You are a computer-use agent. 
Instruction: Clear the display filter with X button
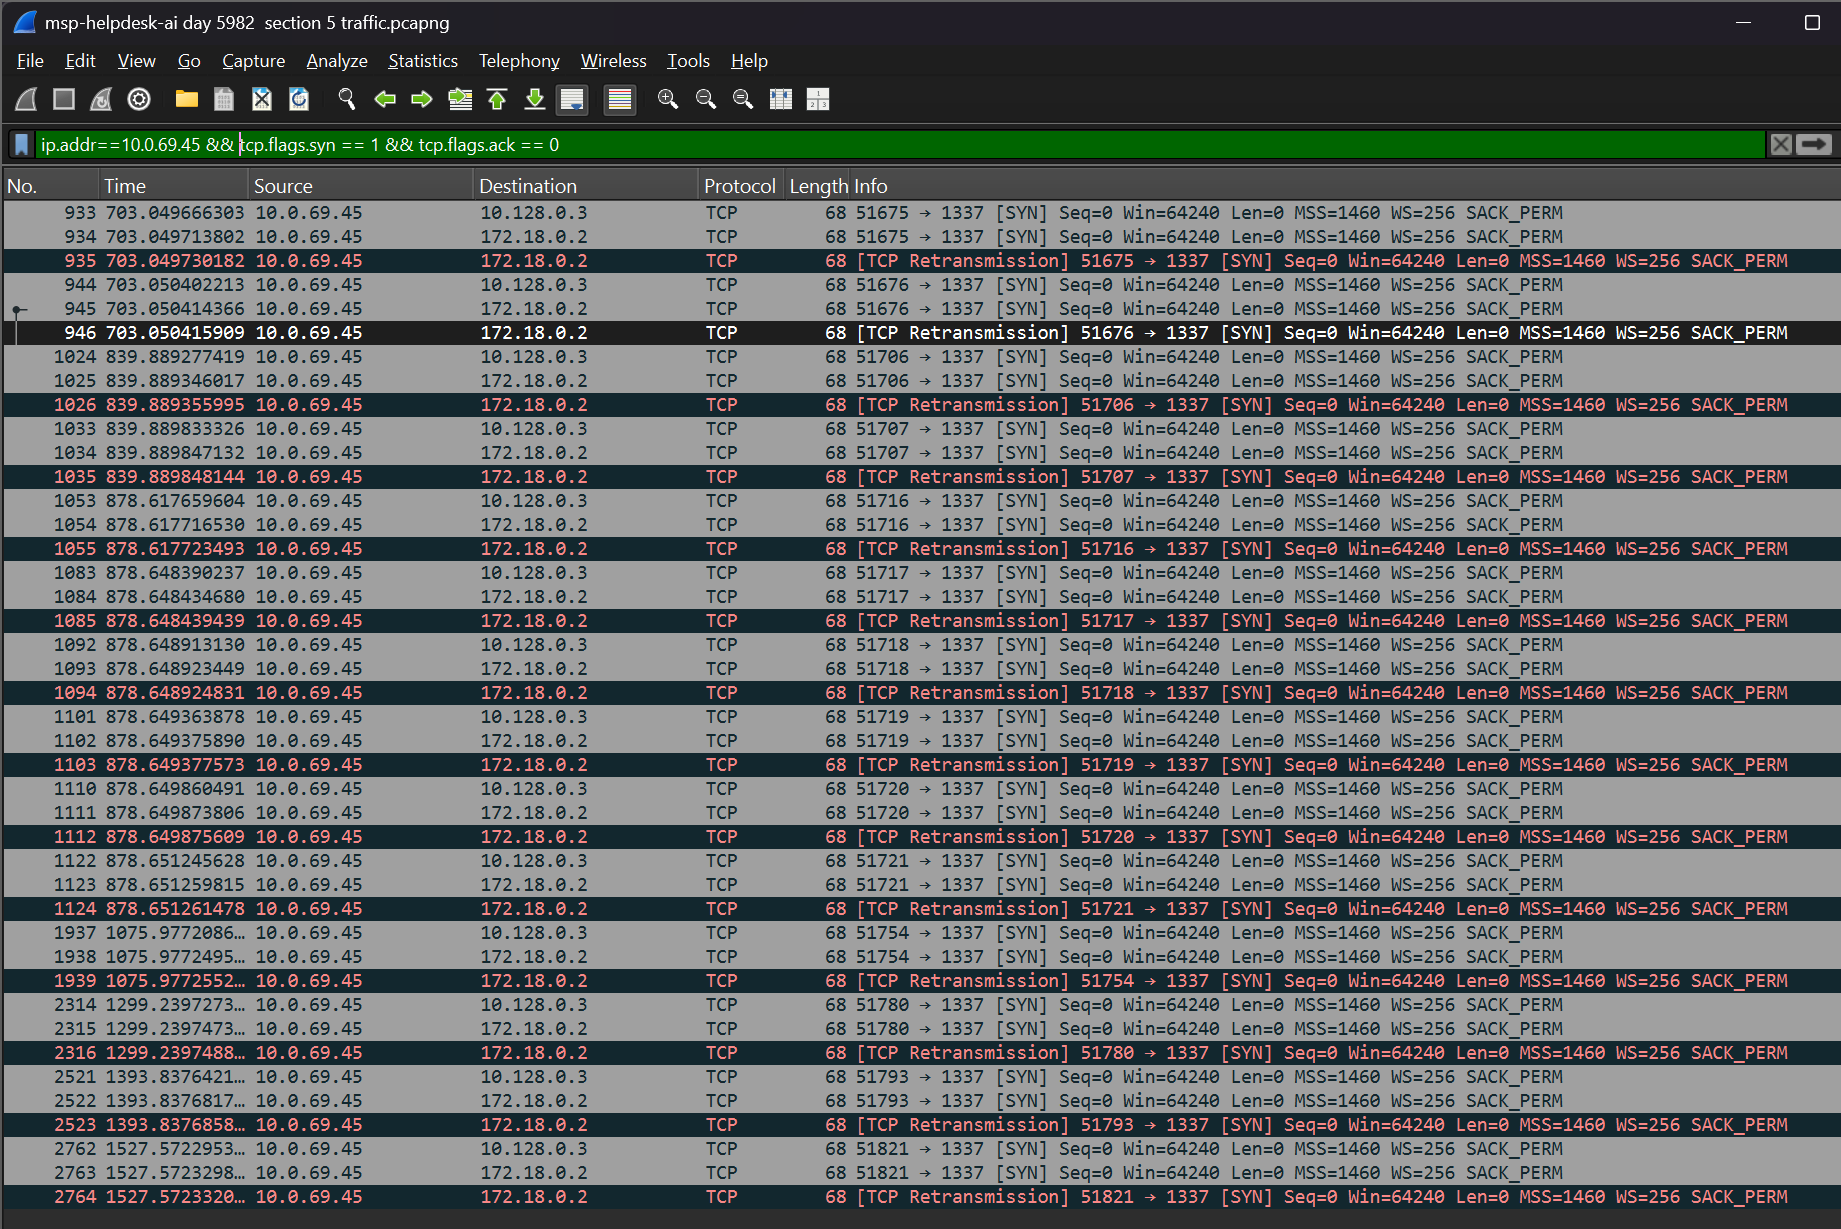click(1781, 145)
